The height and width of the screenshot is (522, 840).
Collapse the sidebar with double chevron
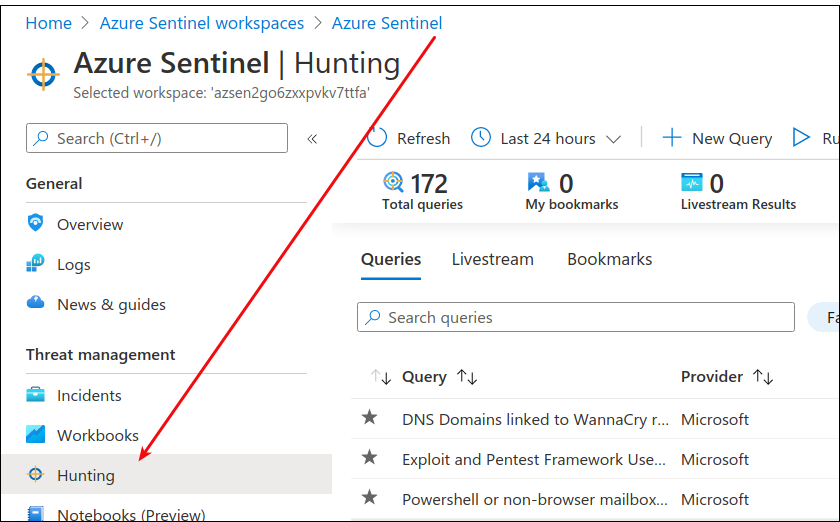pos(312,139)
